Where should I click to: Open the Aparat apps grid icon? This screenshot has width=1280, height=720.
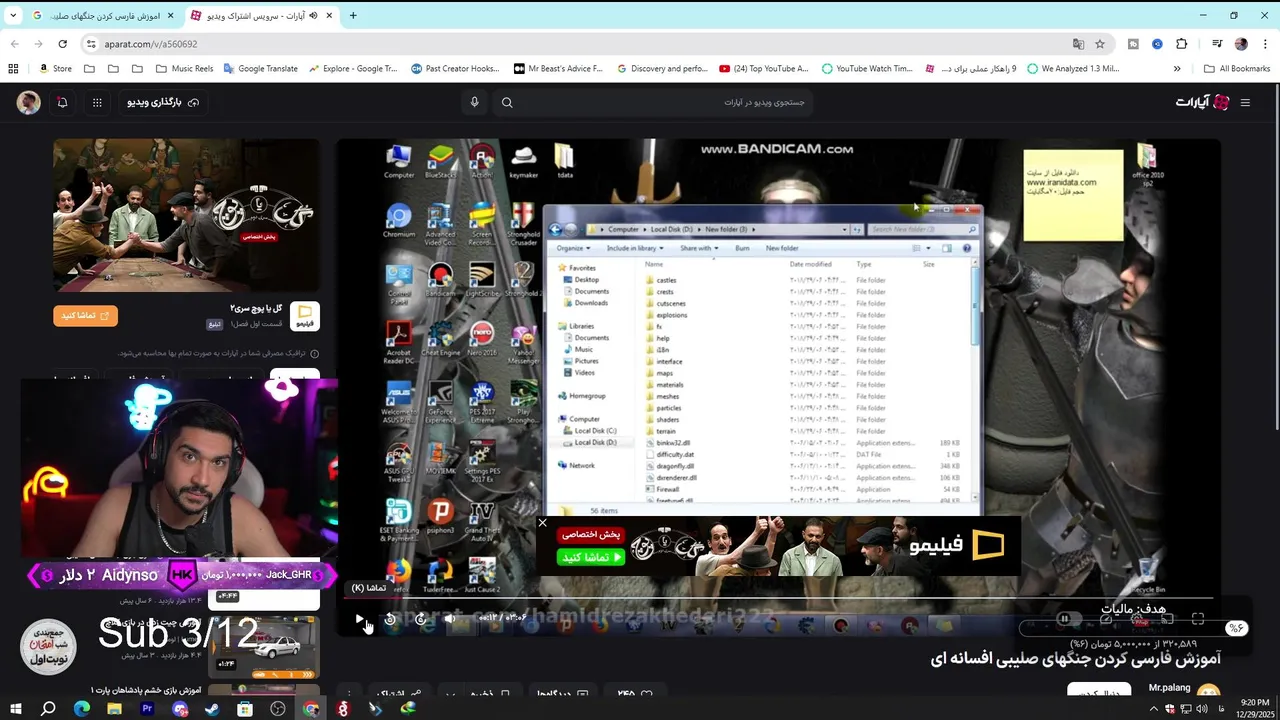point(97,102)
